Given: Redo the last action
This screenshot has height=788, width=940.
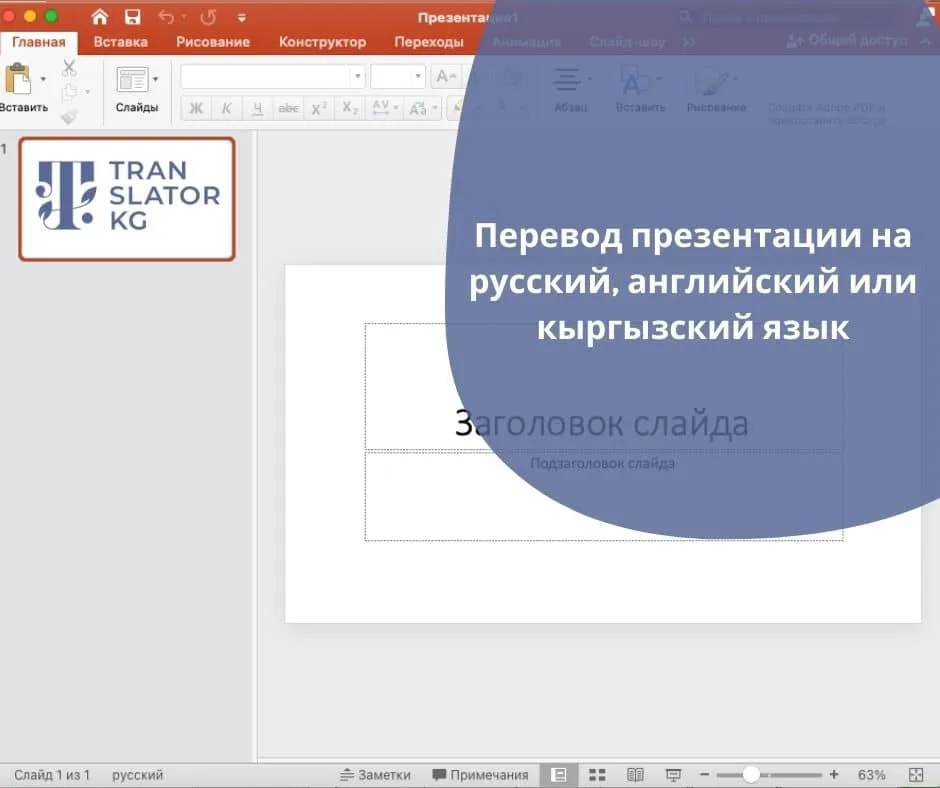Looking at the screenshot, I should (x=208, y=17).
